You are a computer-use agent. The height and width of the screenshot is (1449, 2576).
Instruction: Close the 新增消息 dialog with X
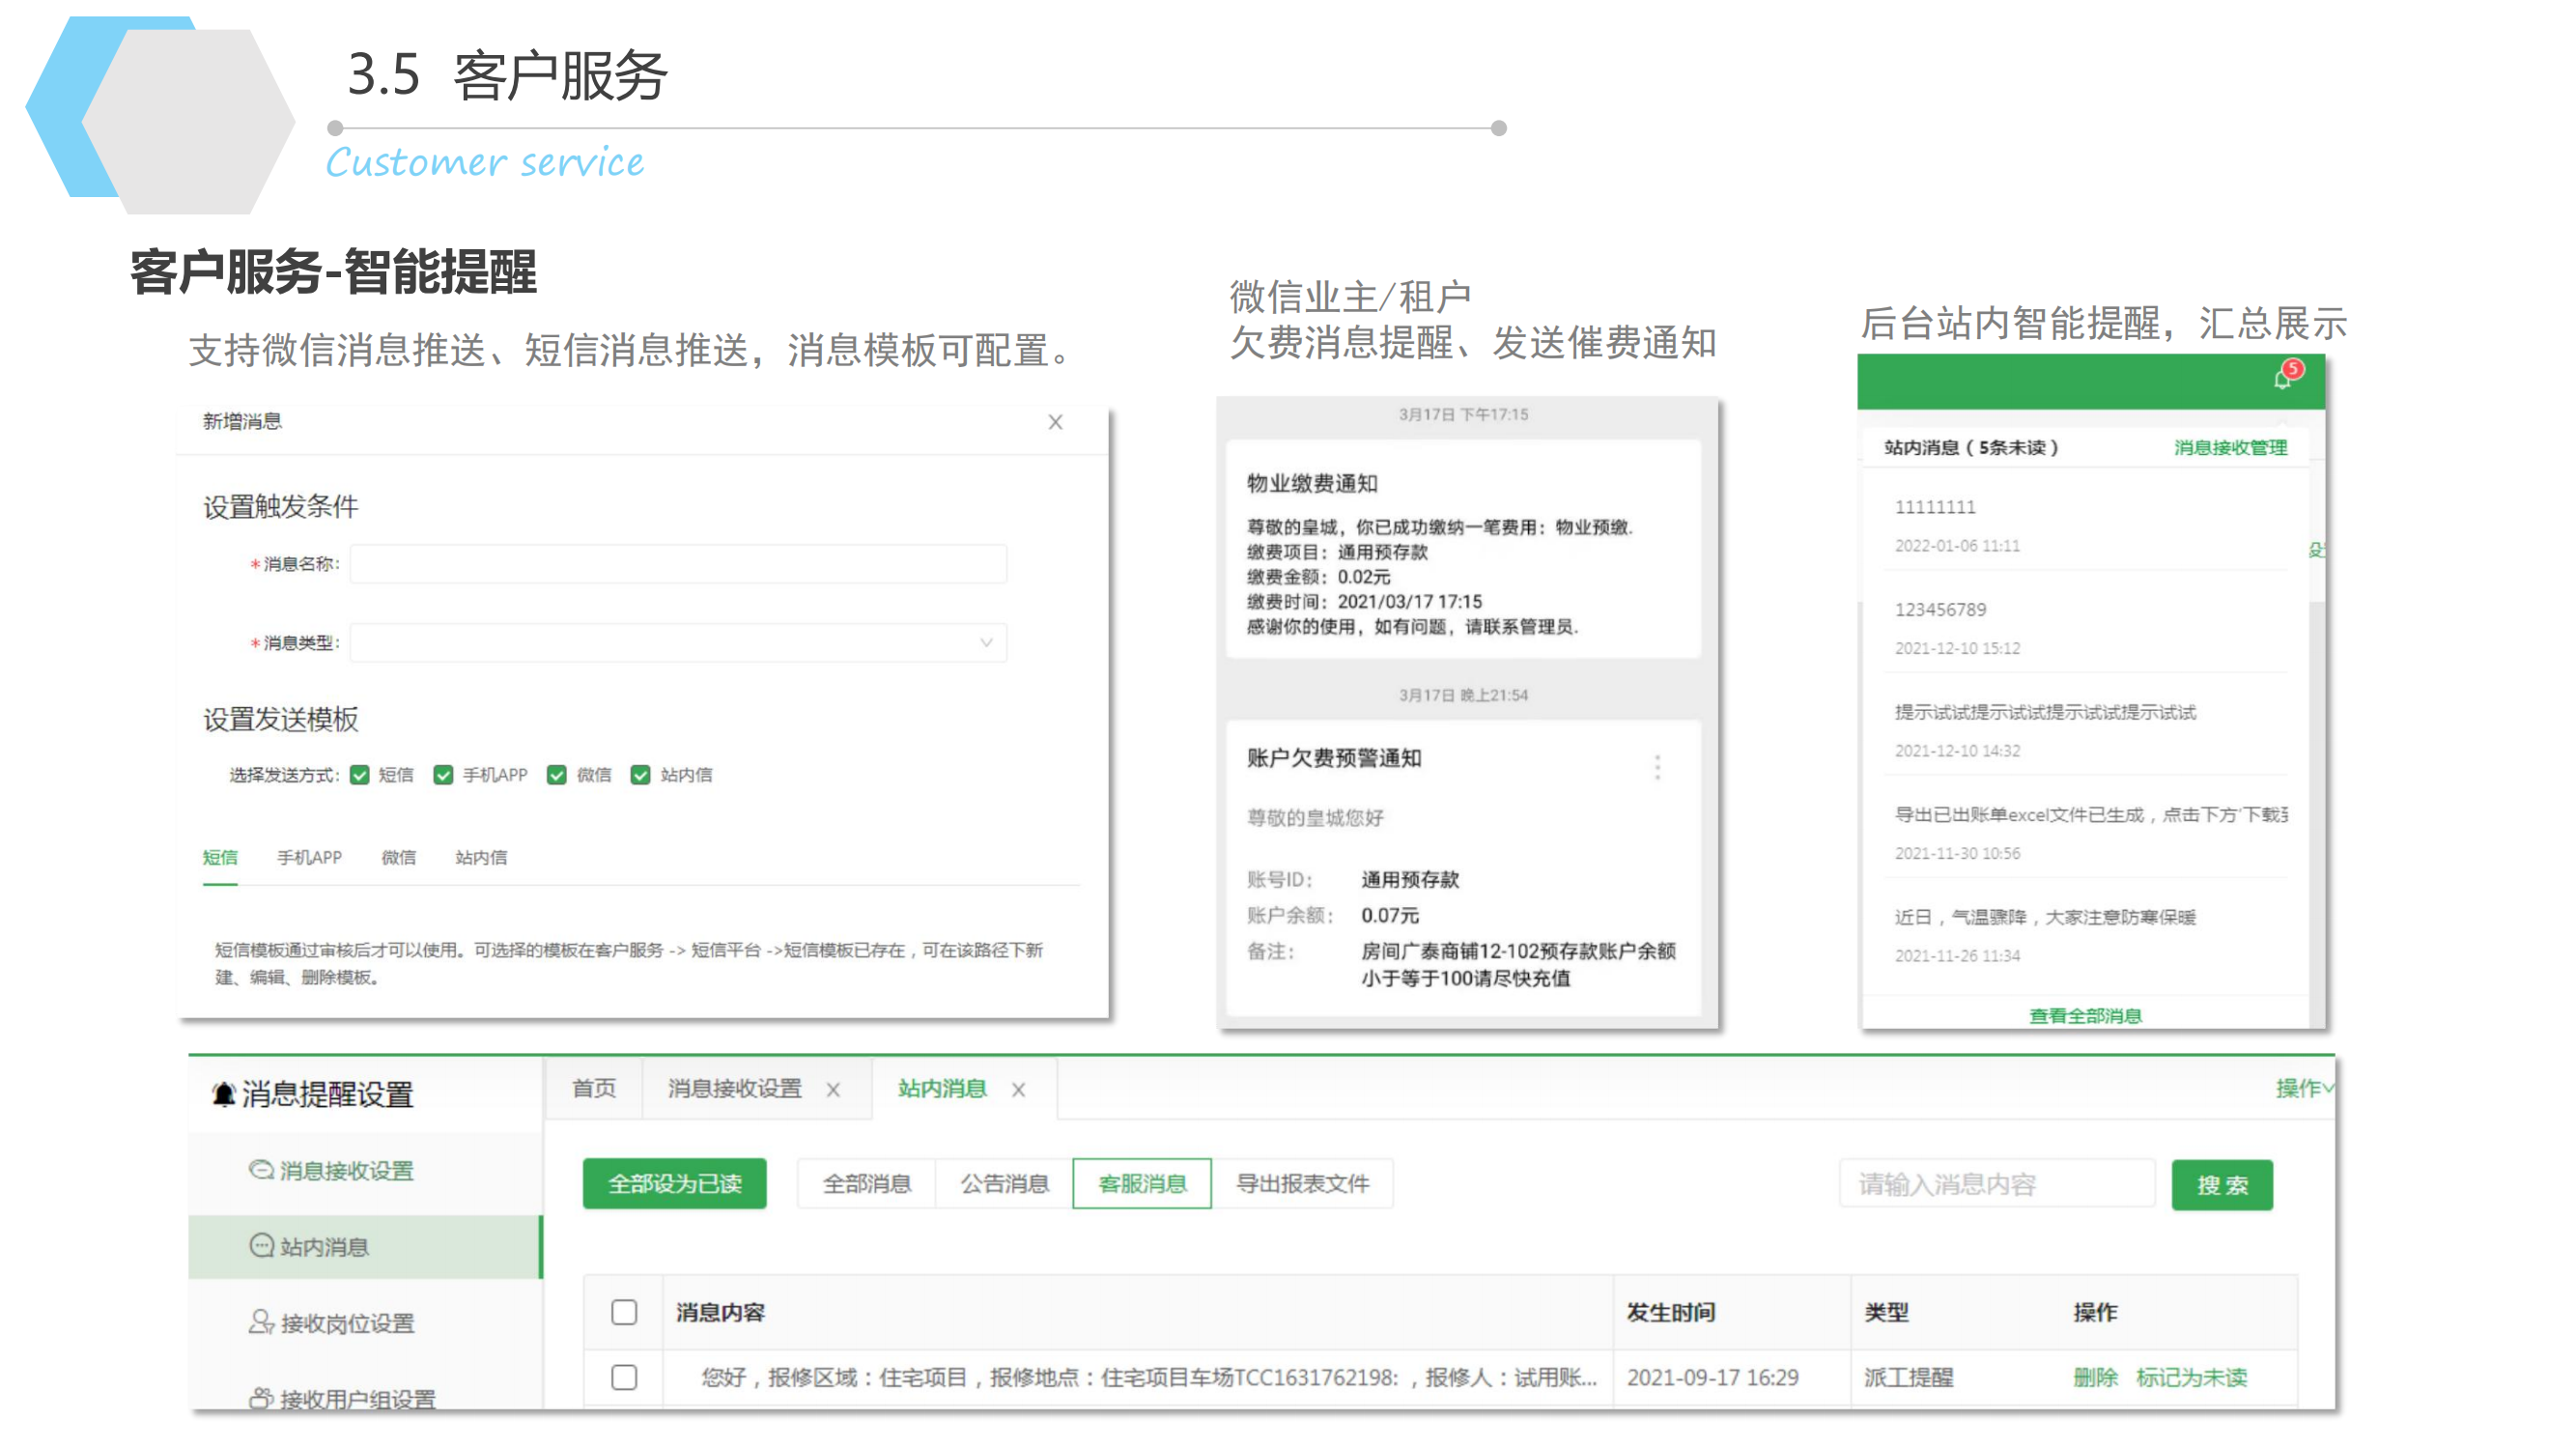pyautogui.click(x=1055, y=422)
